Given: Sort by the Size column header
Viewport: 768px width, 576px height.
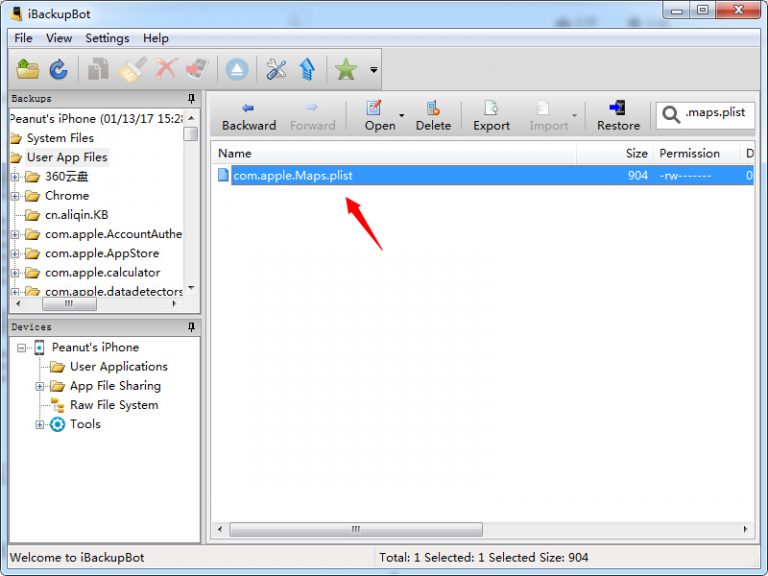Looking at the screenshot, I should pos(615,153).
